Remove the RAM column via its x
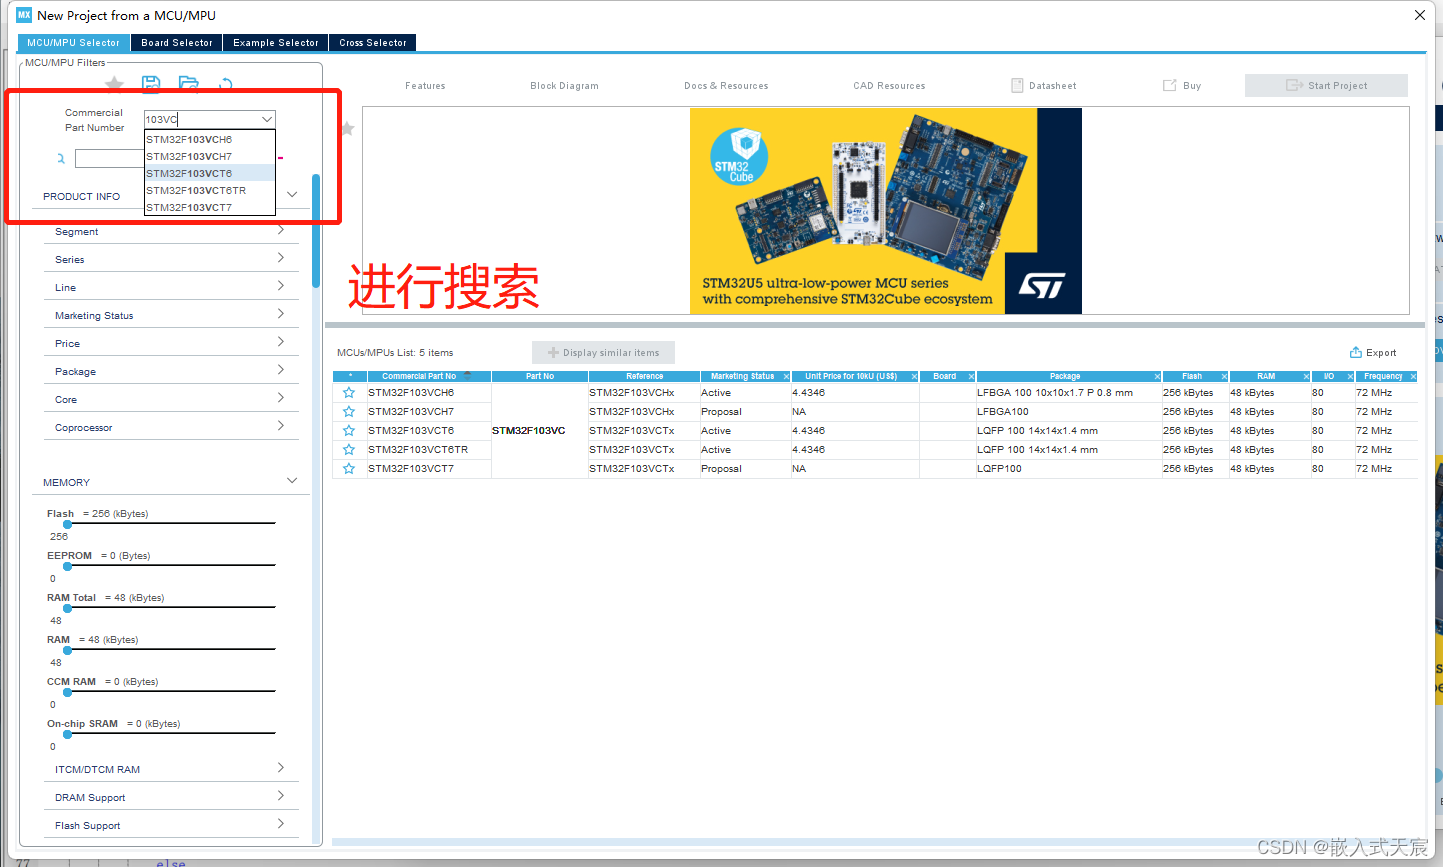This screenshot has width=1443, height=867. pos(1306,377)
